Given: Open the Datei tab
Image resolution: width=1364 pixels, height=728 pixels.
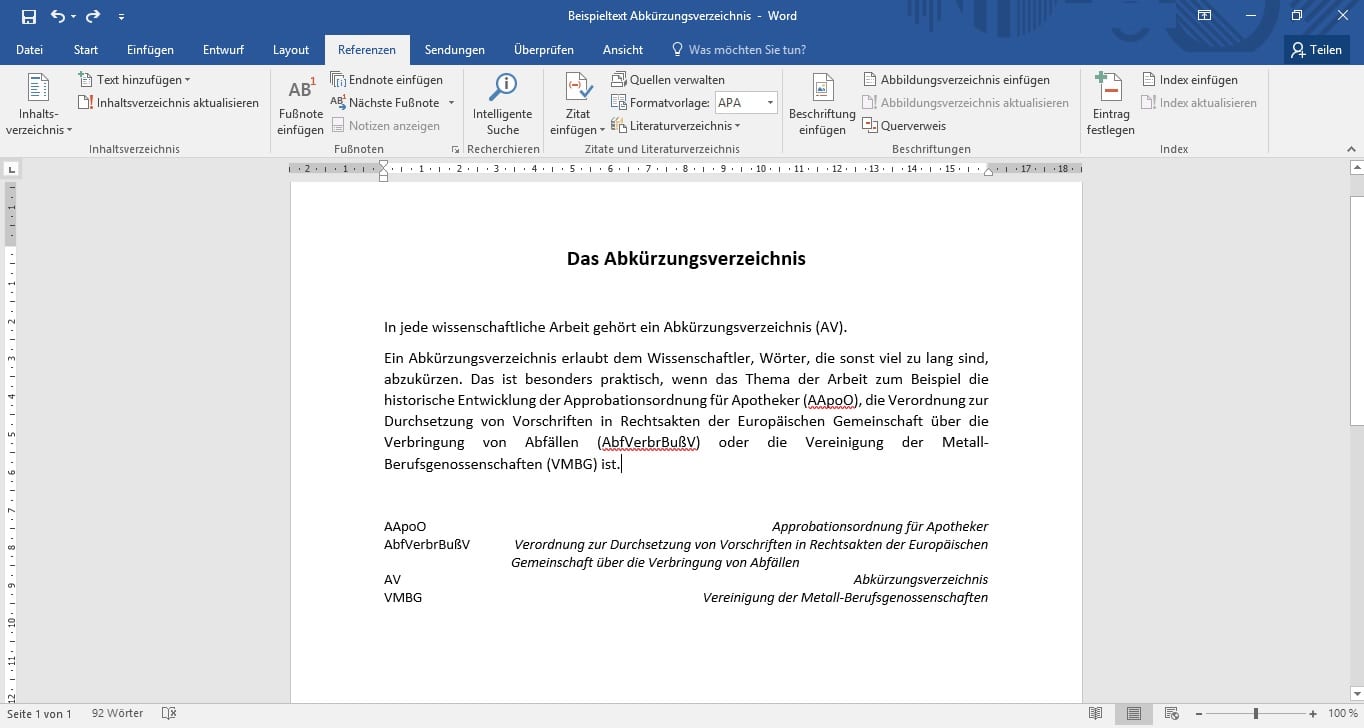Looking at the screenshot, I should point(30,50).
